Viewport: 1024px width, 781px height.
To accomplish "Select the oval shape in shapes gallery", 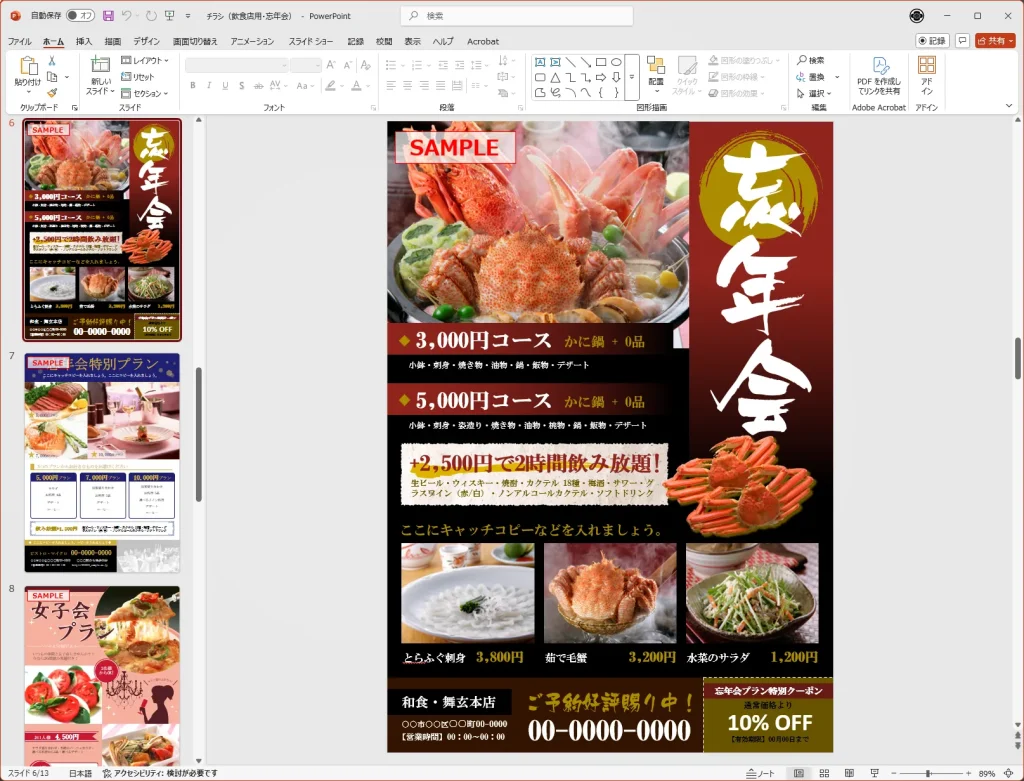I will pos(616,62).
